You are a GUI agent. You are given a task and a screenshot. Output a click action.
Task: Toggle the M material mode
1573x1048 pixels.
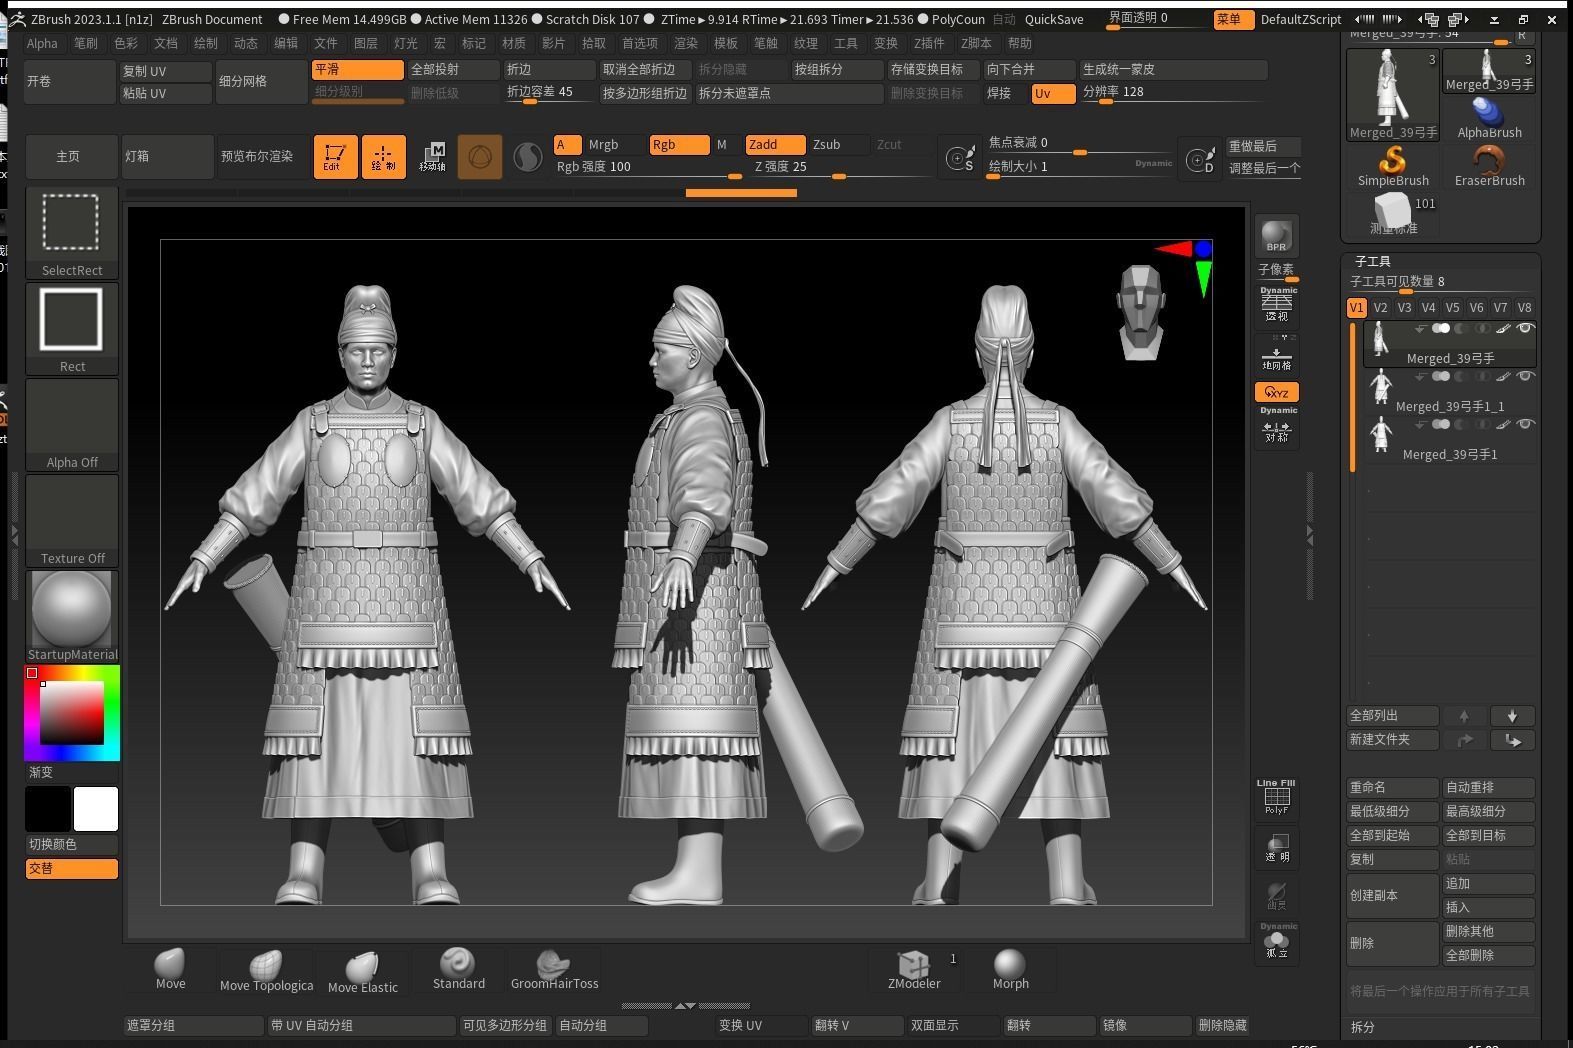(x=722, y=145)
